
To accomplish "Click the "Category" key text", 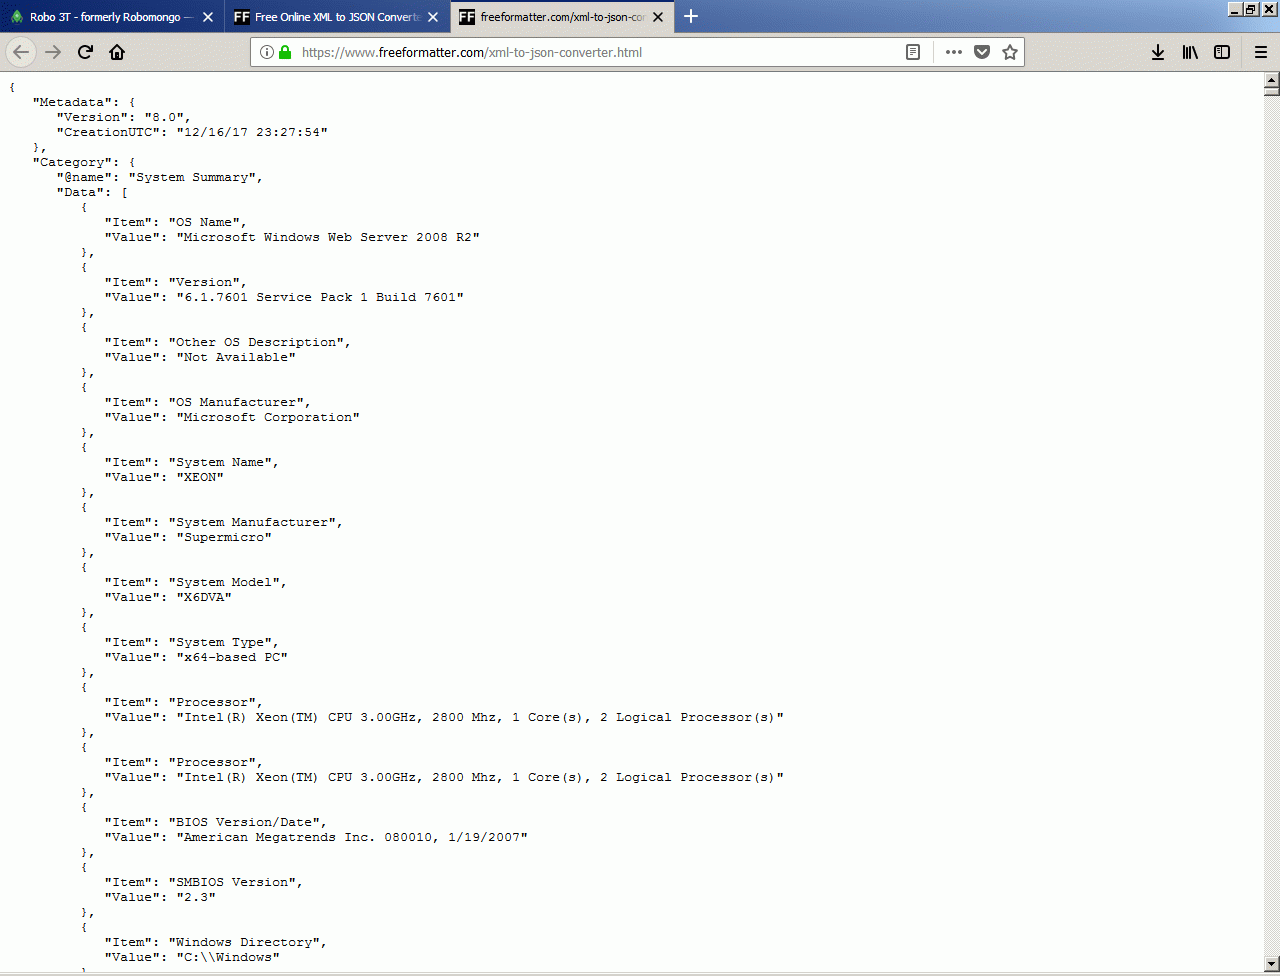I will (x=72, y=162).
